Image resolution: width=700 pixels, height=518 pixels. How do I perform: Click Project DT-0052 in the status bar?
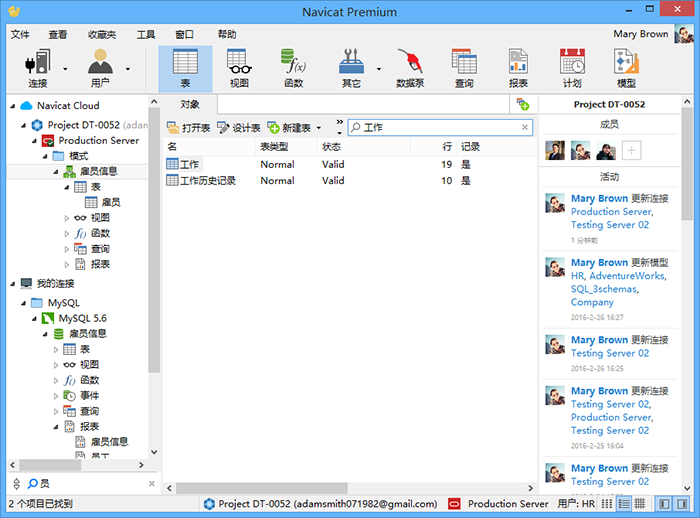click(x=320, y=504)
